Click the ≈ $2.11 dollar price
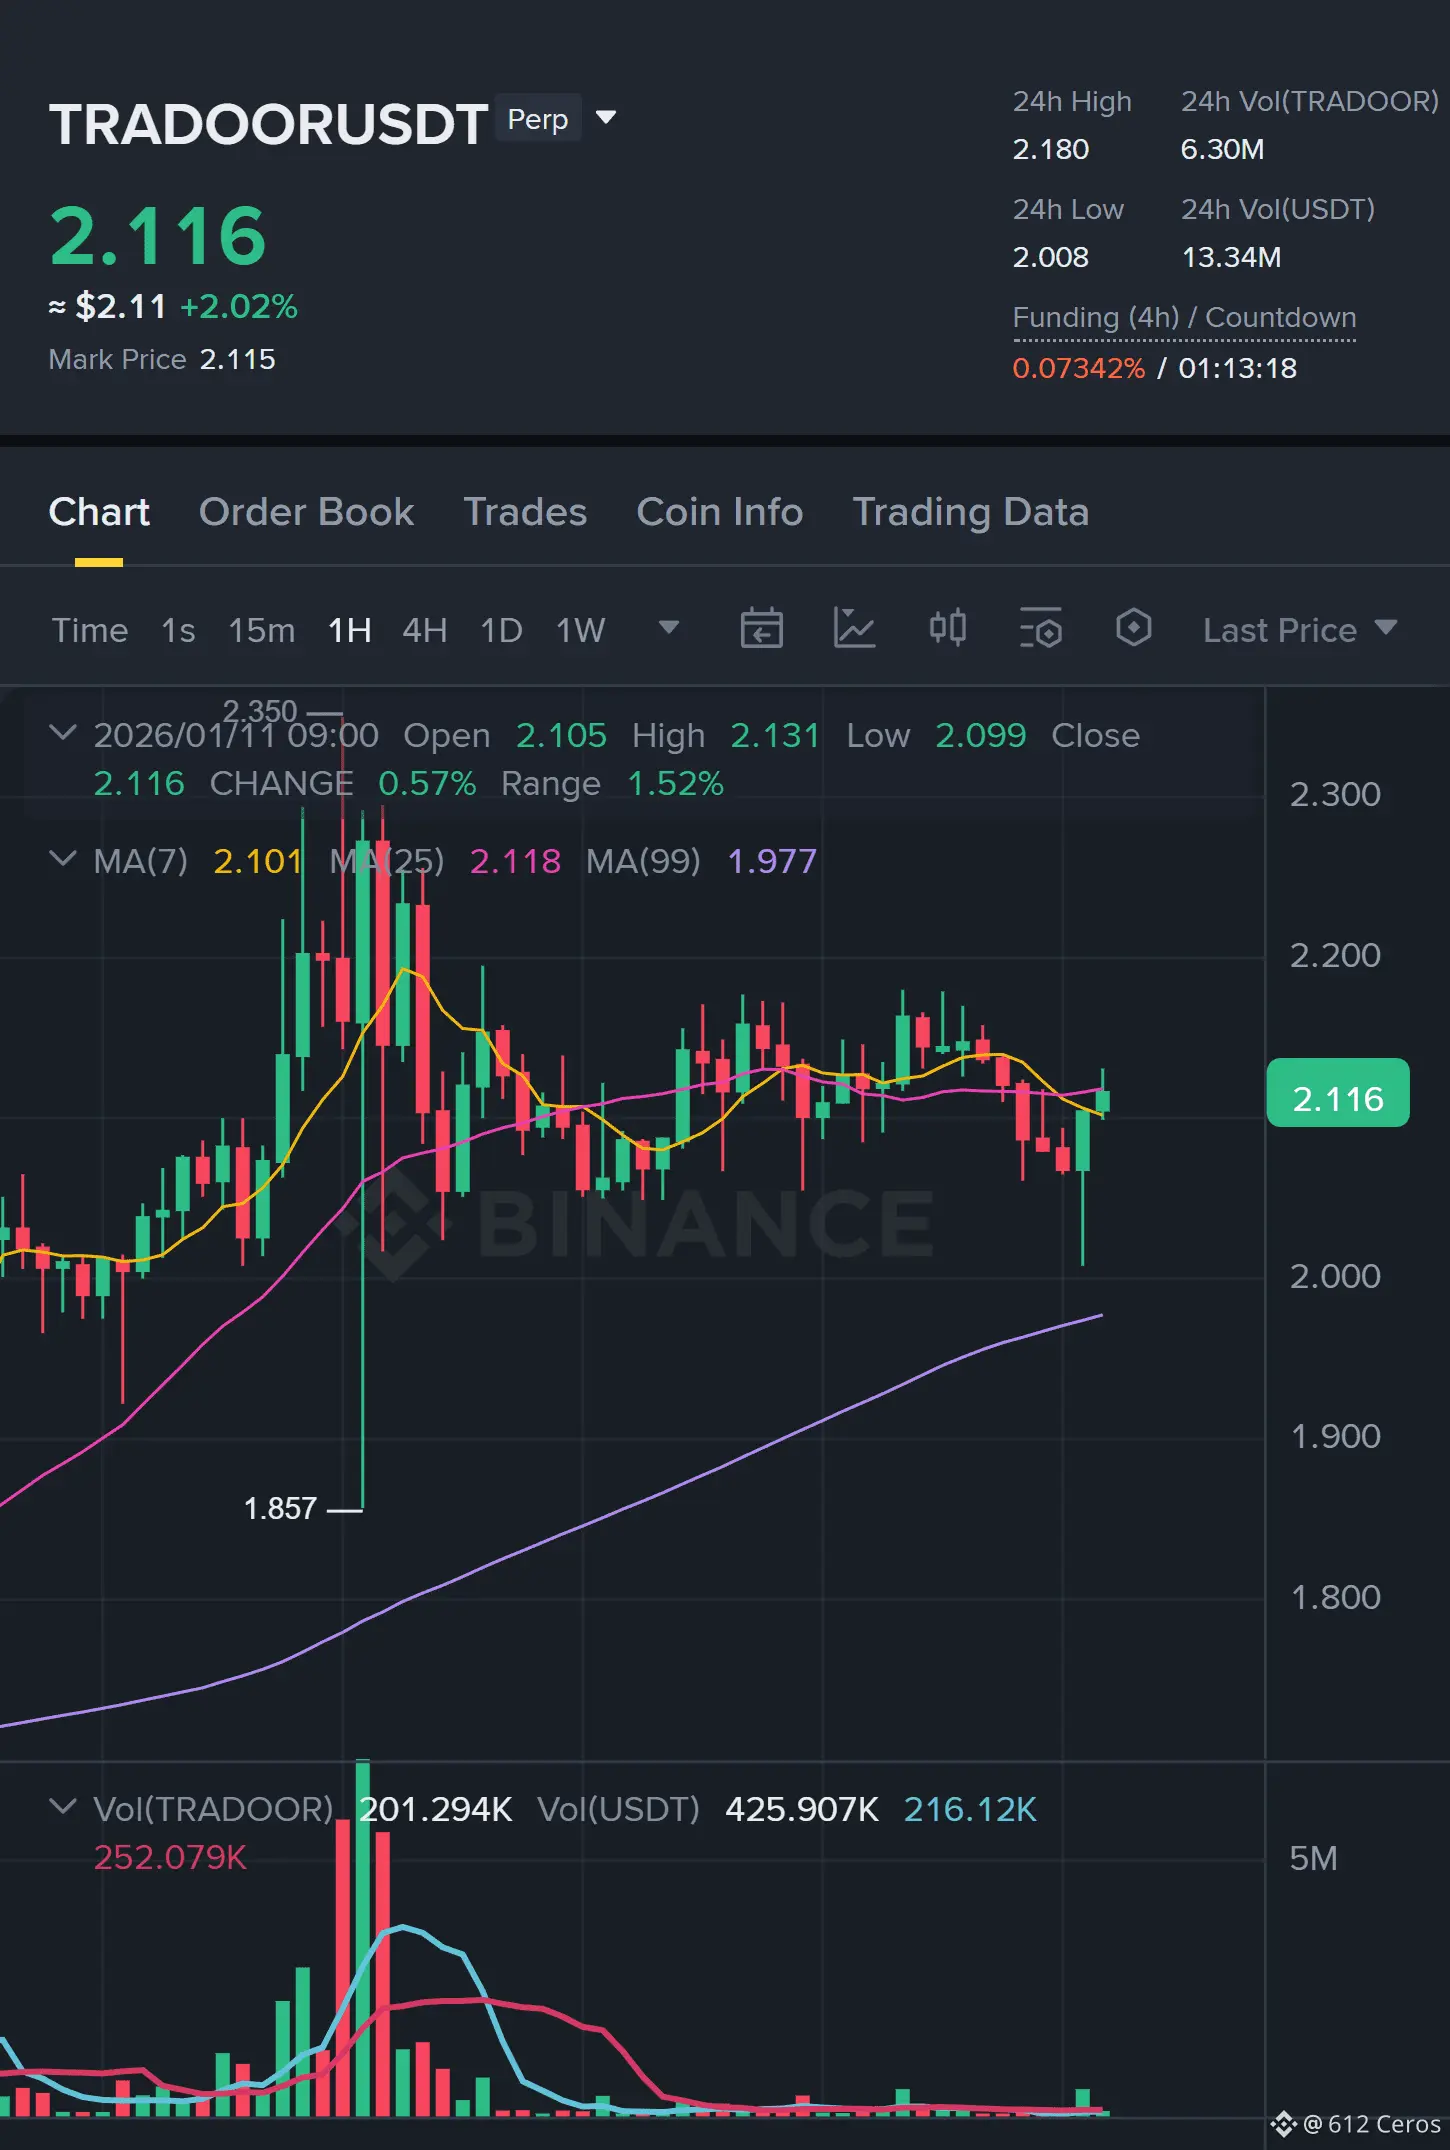This screenshot has width=1450, height=2150. point(108,306)
